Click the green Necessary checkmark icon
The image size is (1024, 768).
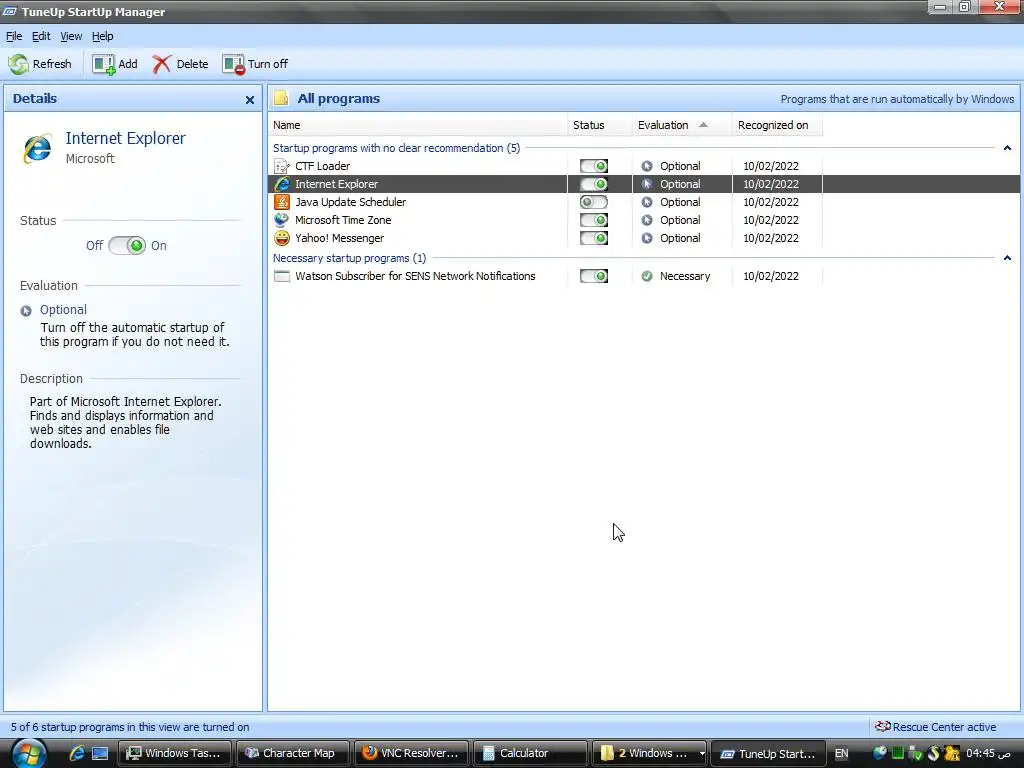click(x=647, y=276)
